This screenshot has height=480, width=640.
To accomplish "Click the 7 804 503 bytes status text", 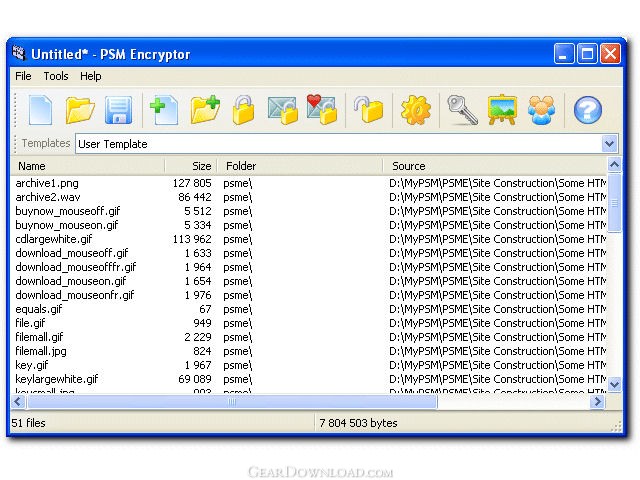I will click(358, 423).
